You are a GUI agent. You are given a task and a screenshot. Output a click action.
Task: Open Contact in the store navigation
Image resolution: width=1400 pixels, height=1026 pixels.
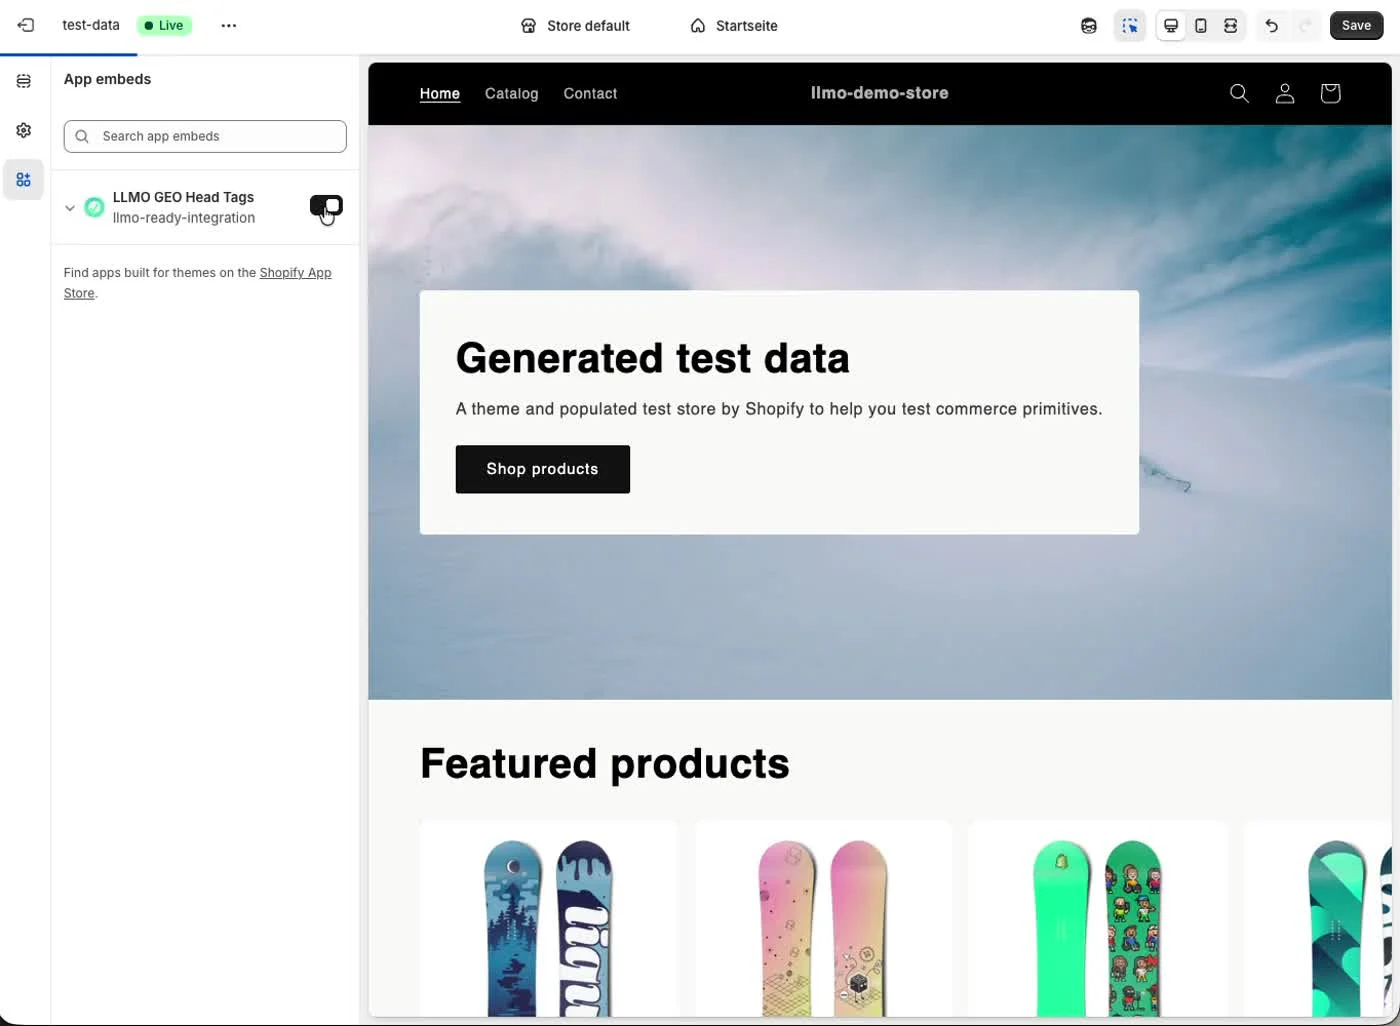[x=590, y=93]
